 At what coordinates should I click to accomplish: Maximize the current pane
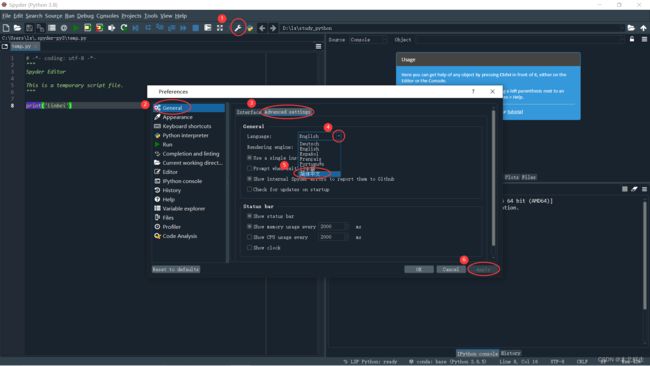click(x=208, y=28)
